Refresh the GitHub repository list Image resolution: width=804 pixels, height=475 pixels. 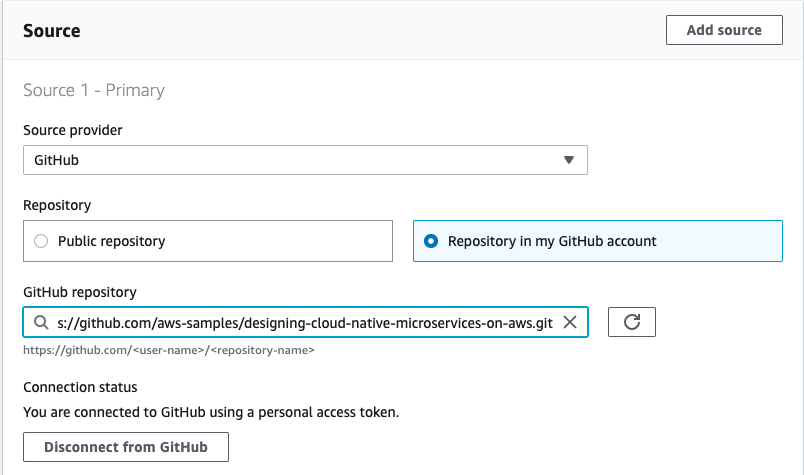pyautogui.click(x=631, y=322)
